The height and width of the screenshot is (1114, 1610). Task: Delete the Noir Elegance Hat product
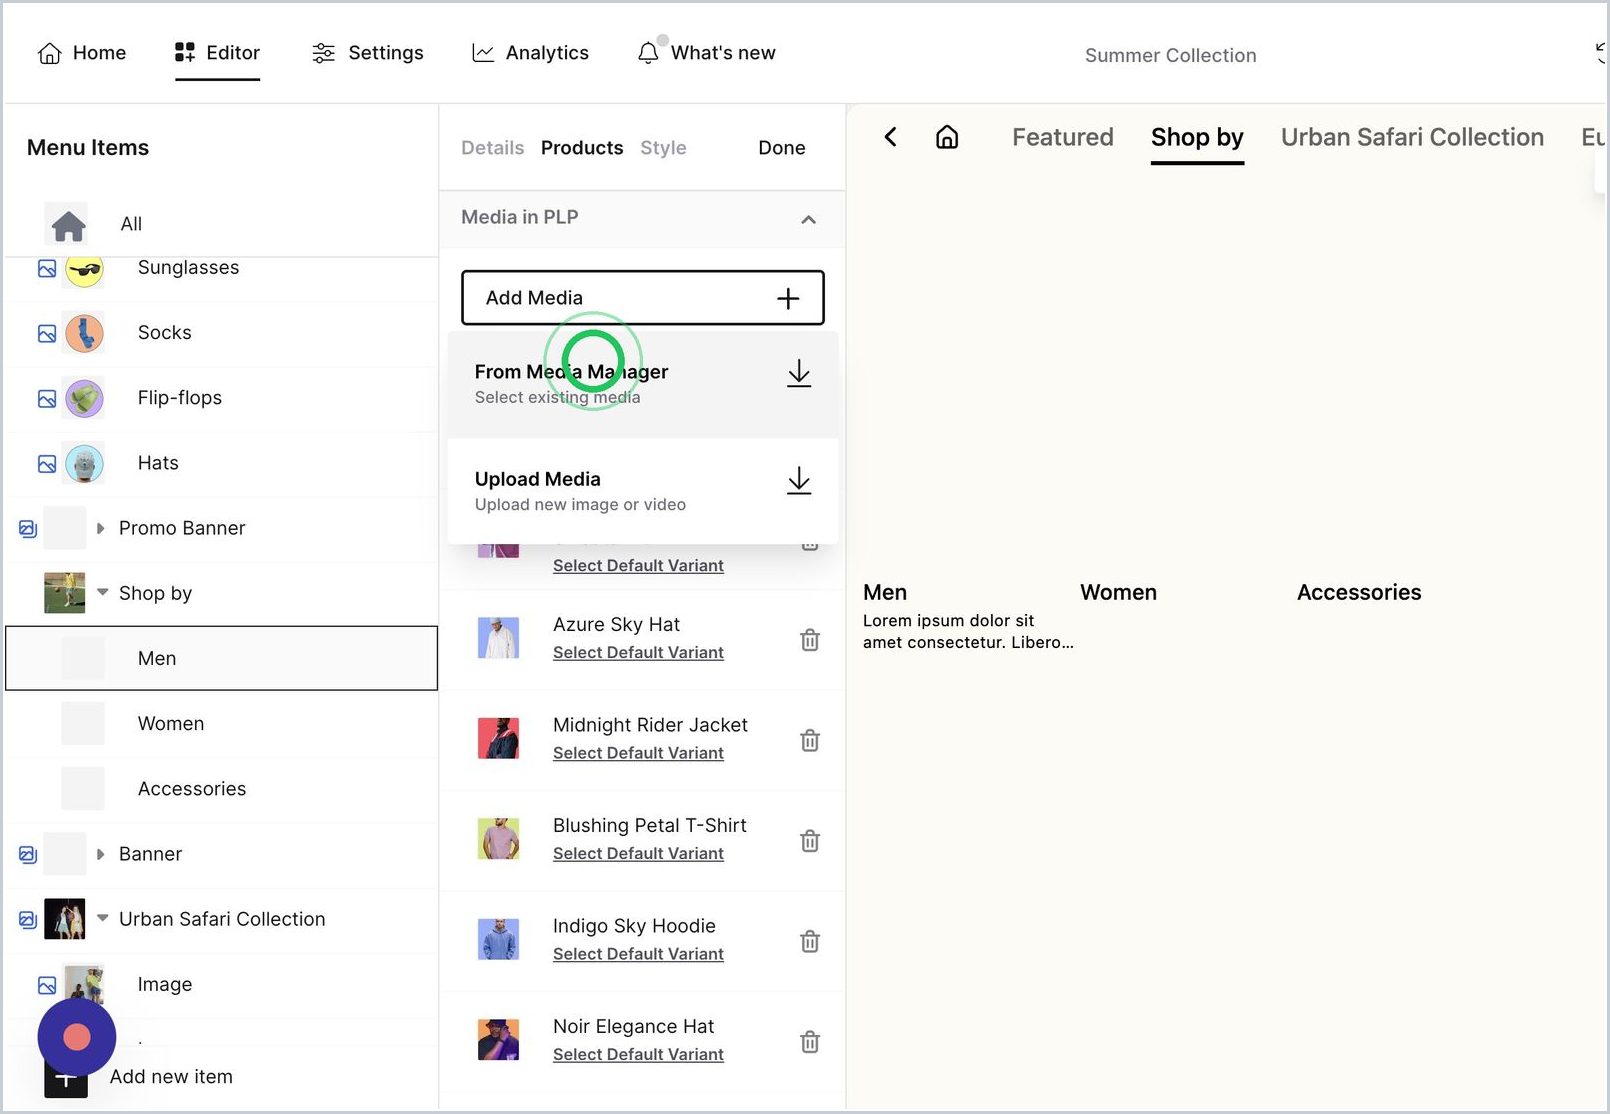tap(810, 1042)
